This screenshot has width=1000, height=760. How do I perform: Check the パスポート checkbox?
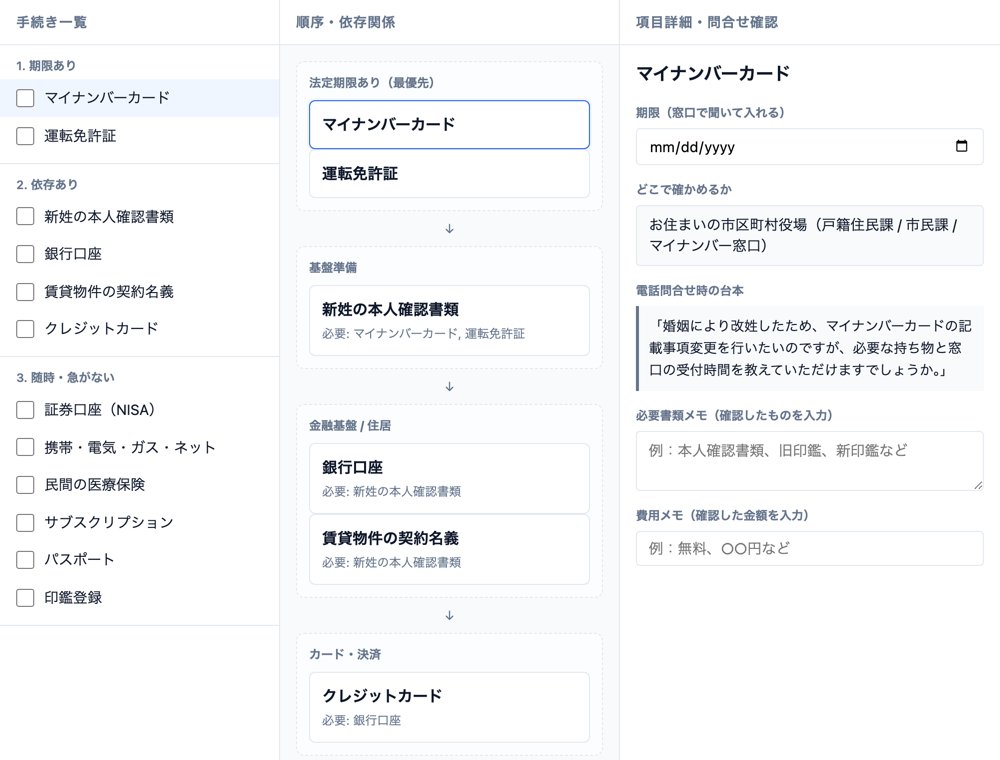tap(25, 560)
